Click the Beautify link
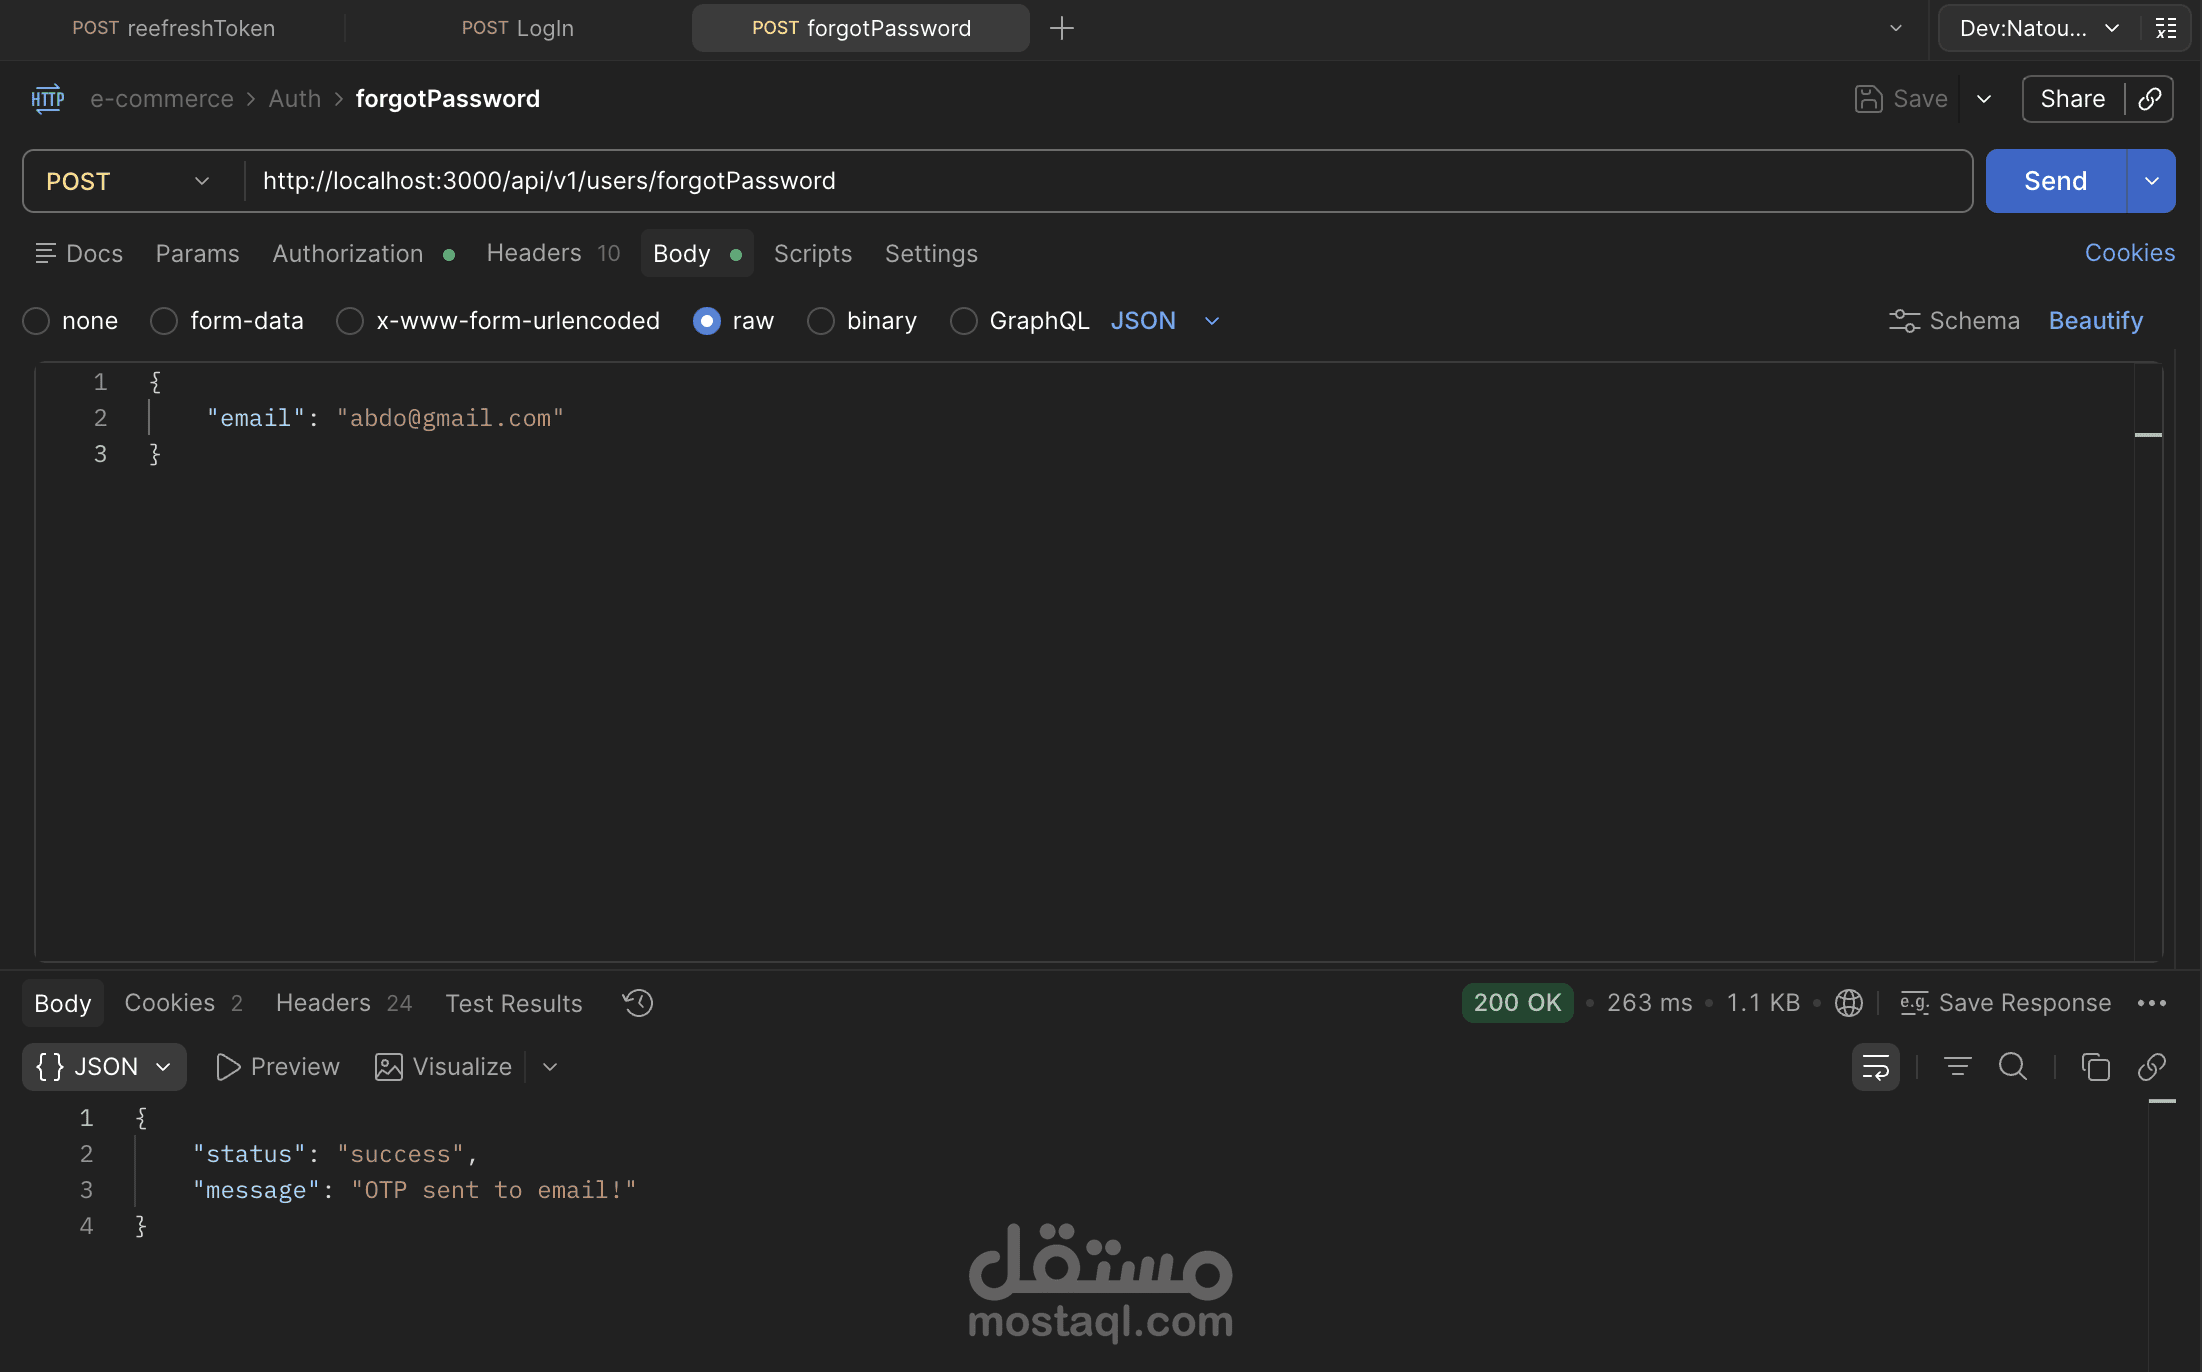Viewport: 2202px width, 1372px height. [x=2095, y=321]
